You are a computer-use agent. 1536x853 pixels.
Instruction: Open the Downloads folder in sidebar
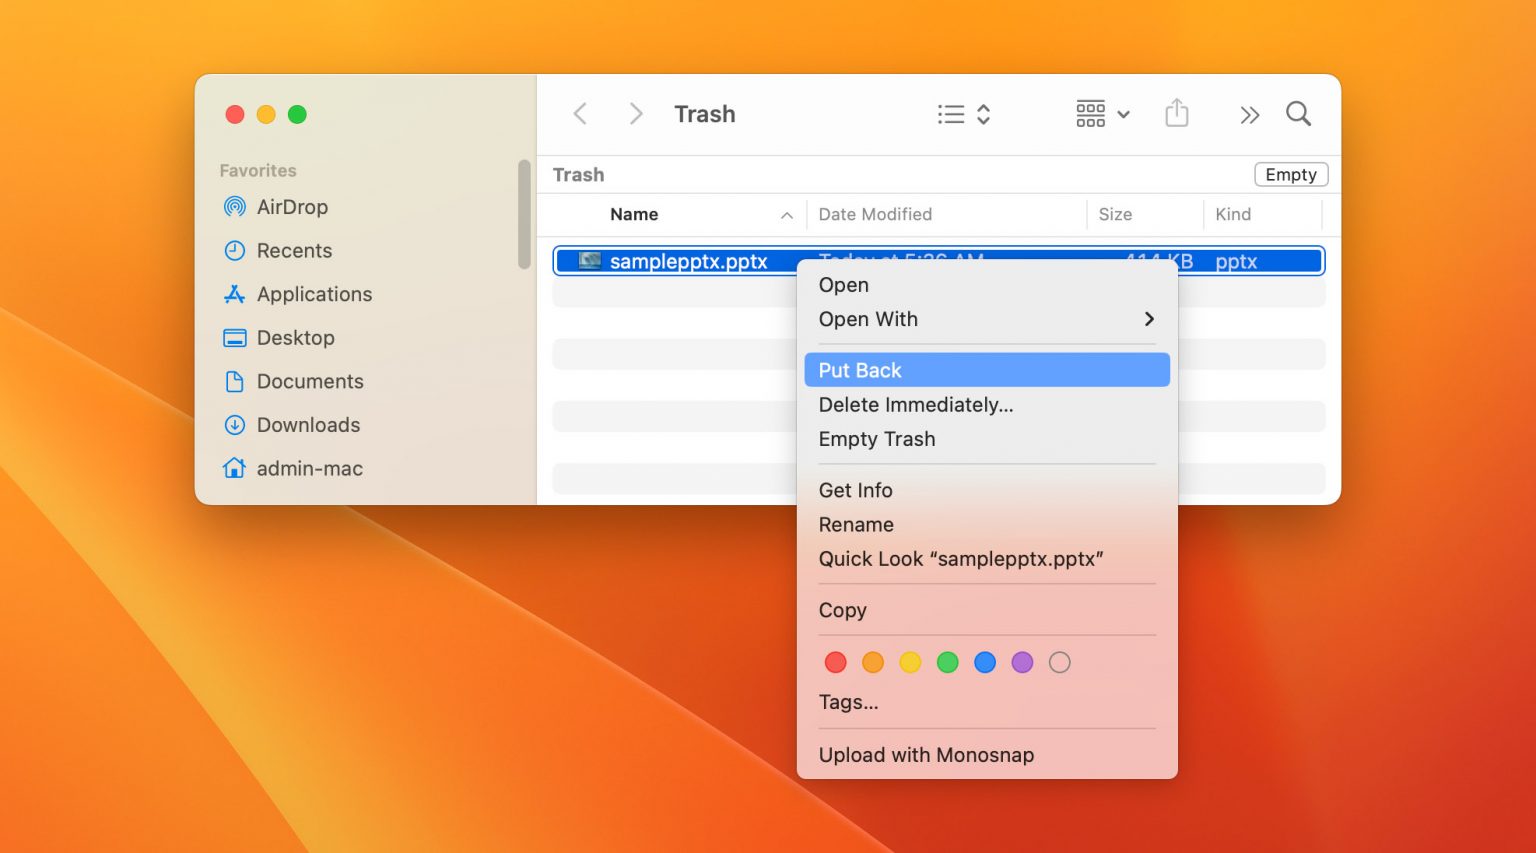point(308,425)
